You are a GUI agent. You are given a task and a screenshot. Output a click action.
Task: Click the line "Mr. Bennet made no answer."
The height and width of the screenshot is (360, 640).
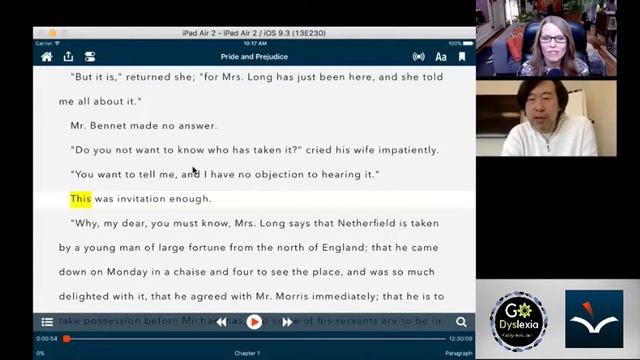pyautogui.click(x=144, y=126)
